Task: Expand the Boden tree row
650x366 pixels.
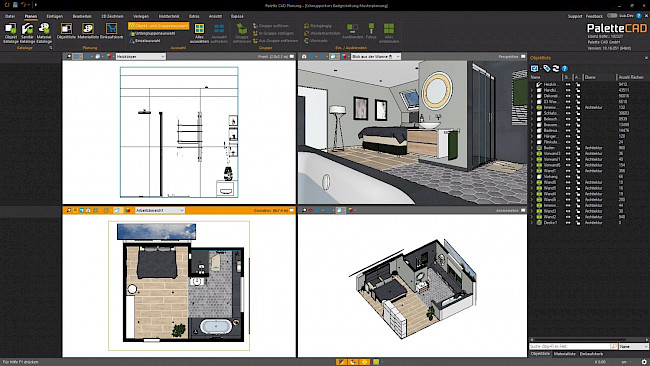Action: click(532, 148)
